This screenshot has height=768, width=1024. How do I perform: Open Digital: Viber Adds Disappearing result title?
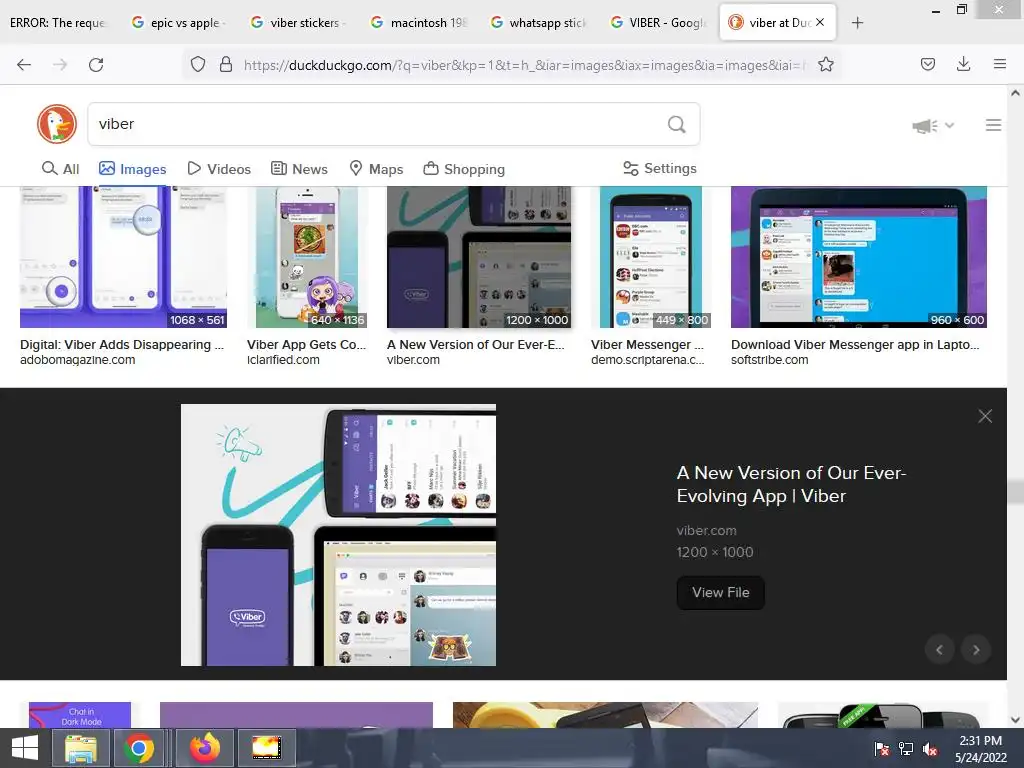[x=122, y=344]
